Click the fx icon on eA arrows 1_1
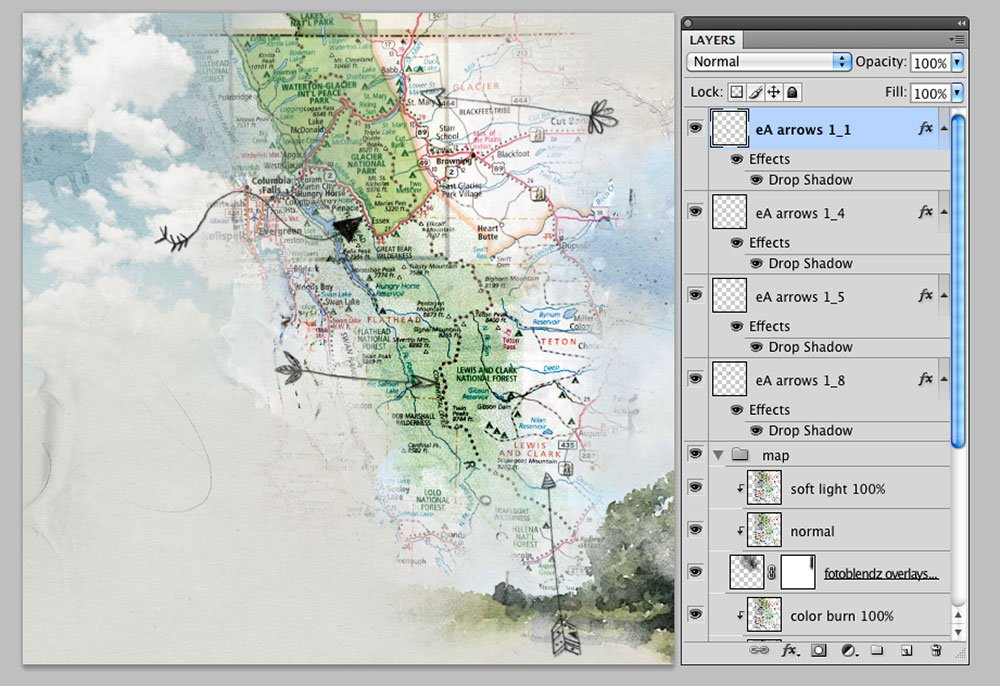Image resolution: width=1000 pixels, height=686 pixels. (x=925, y=128)
